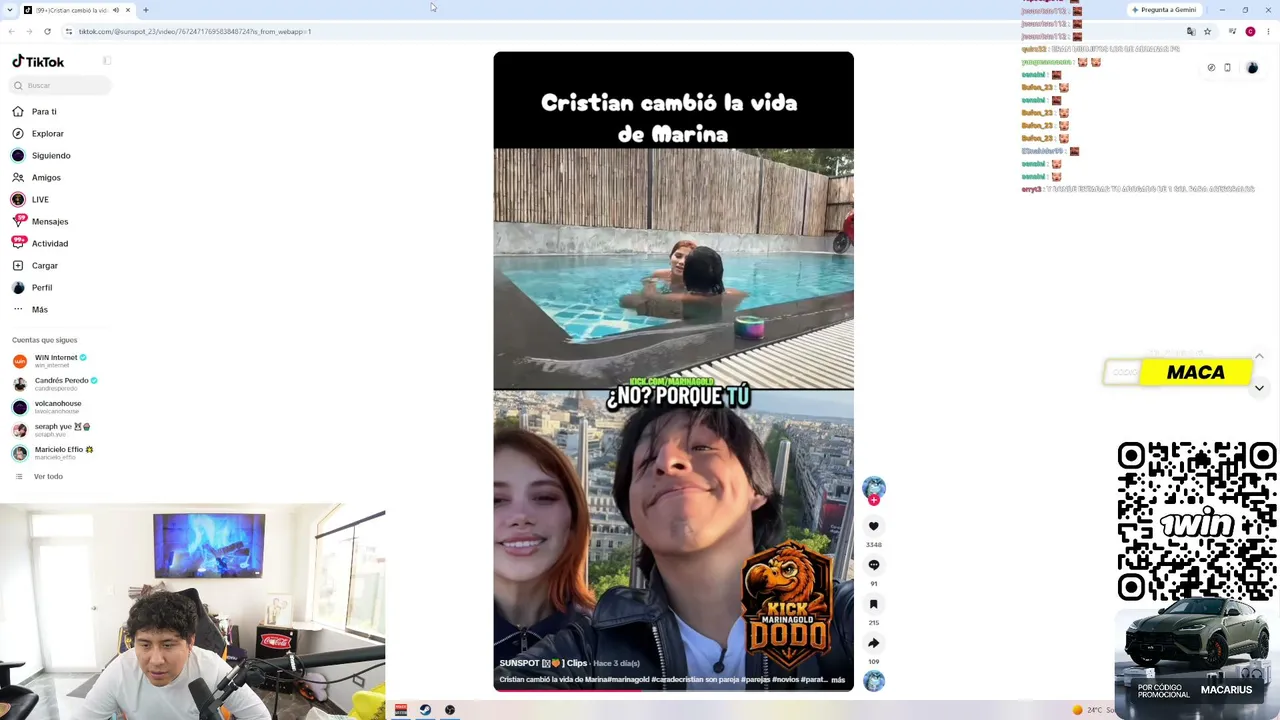Open the TikTok logo home link
Screen dimensions: 1280x720
(x=38, y=62)
